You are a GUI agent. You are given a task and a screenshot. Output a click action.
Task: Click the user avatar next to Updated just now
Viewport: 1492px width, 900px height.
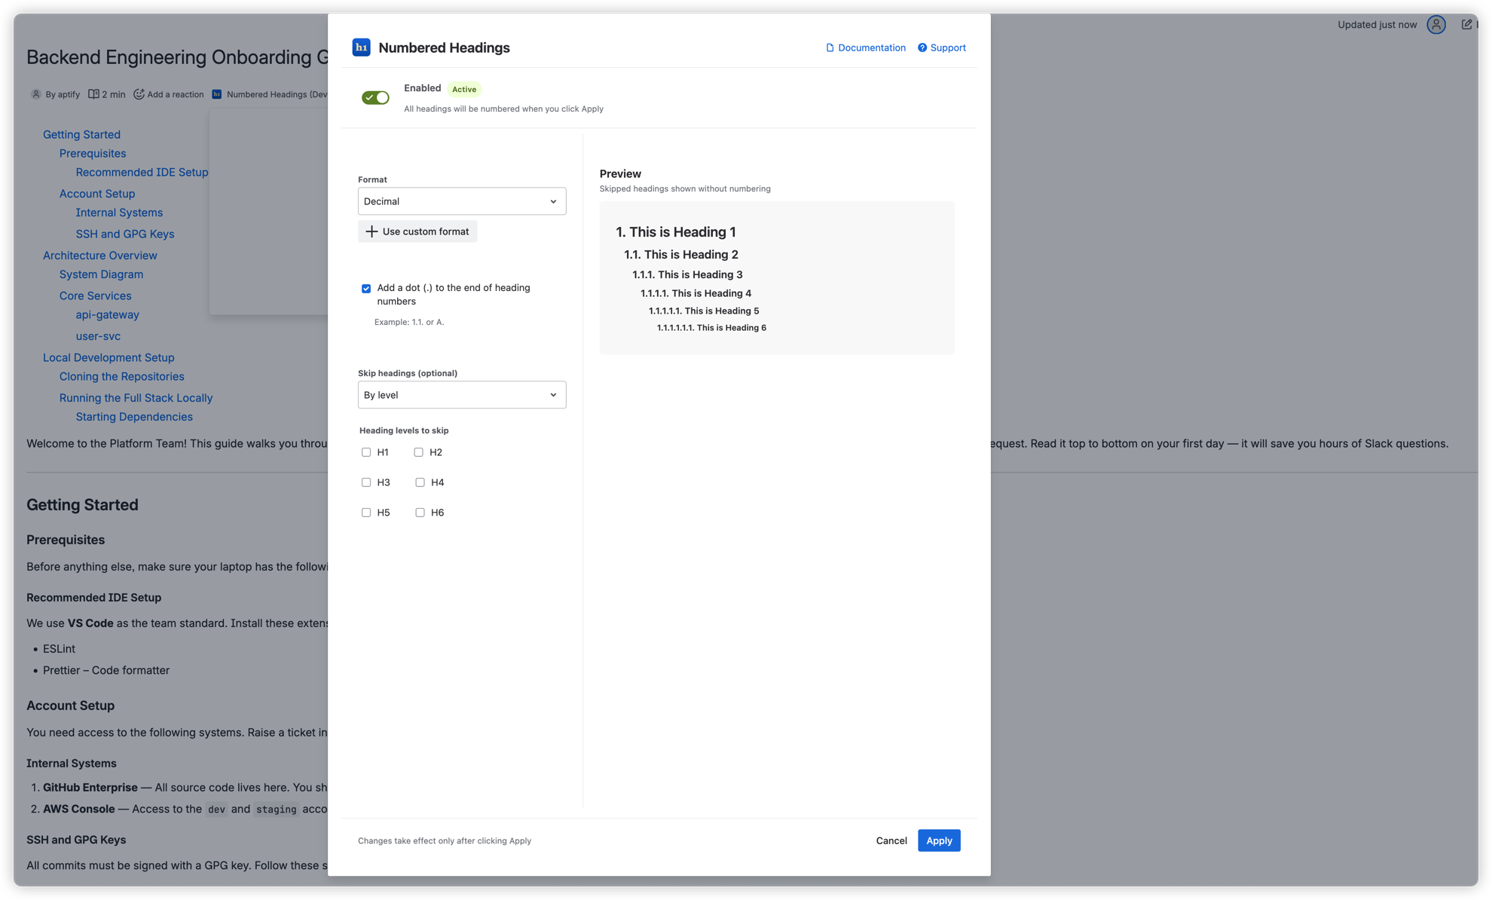pyautogui.click(x=1436, y=24)
